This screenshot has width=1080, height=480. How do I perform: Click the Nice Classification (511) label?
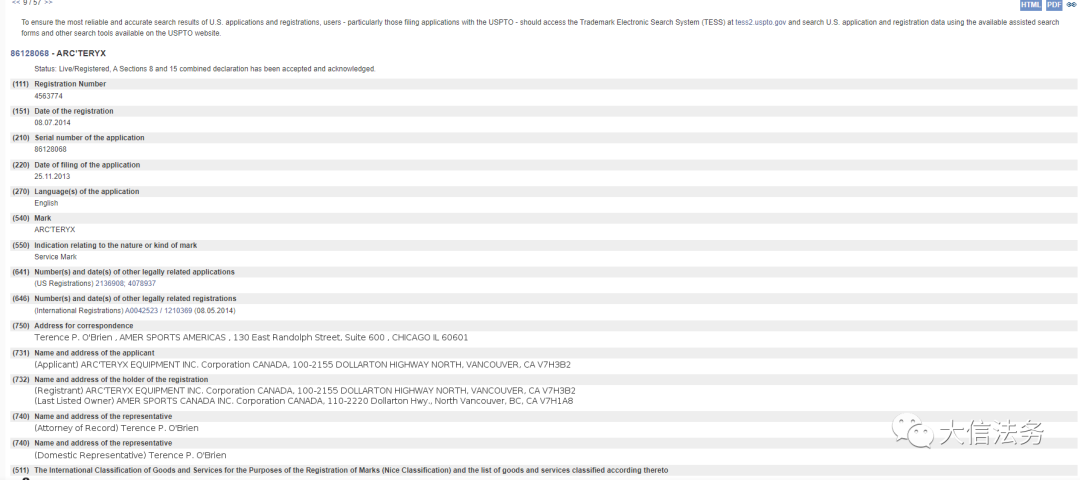click(351, 470)
